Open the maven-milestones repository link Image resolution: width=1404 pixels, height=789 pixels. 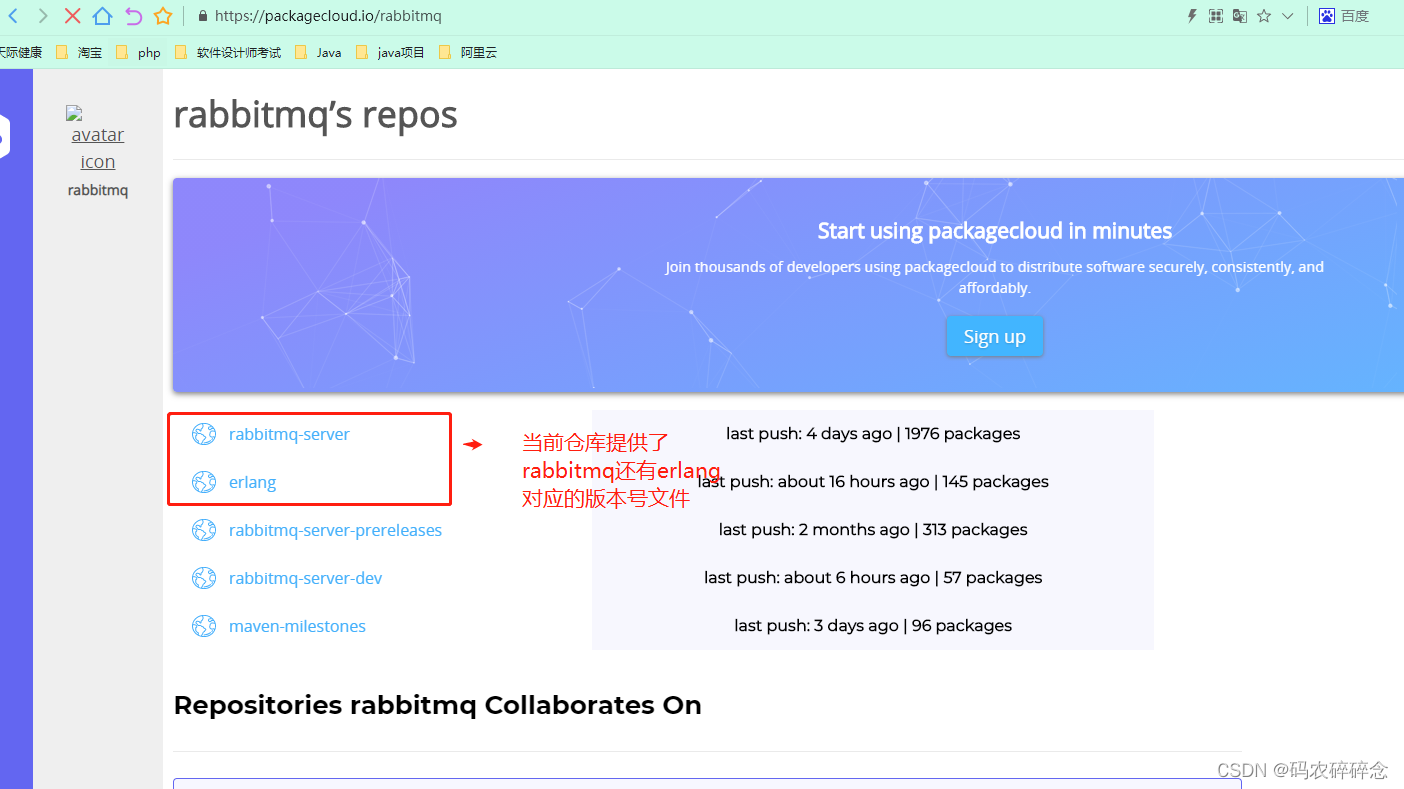pos(297,626)
